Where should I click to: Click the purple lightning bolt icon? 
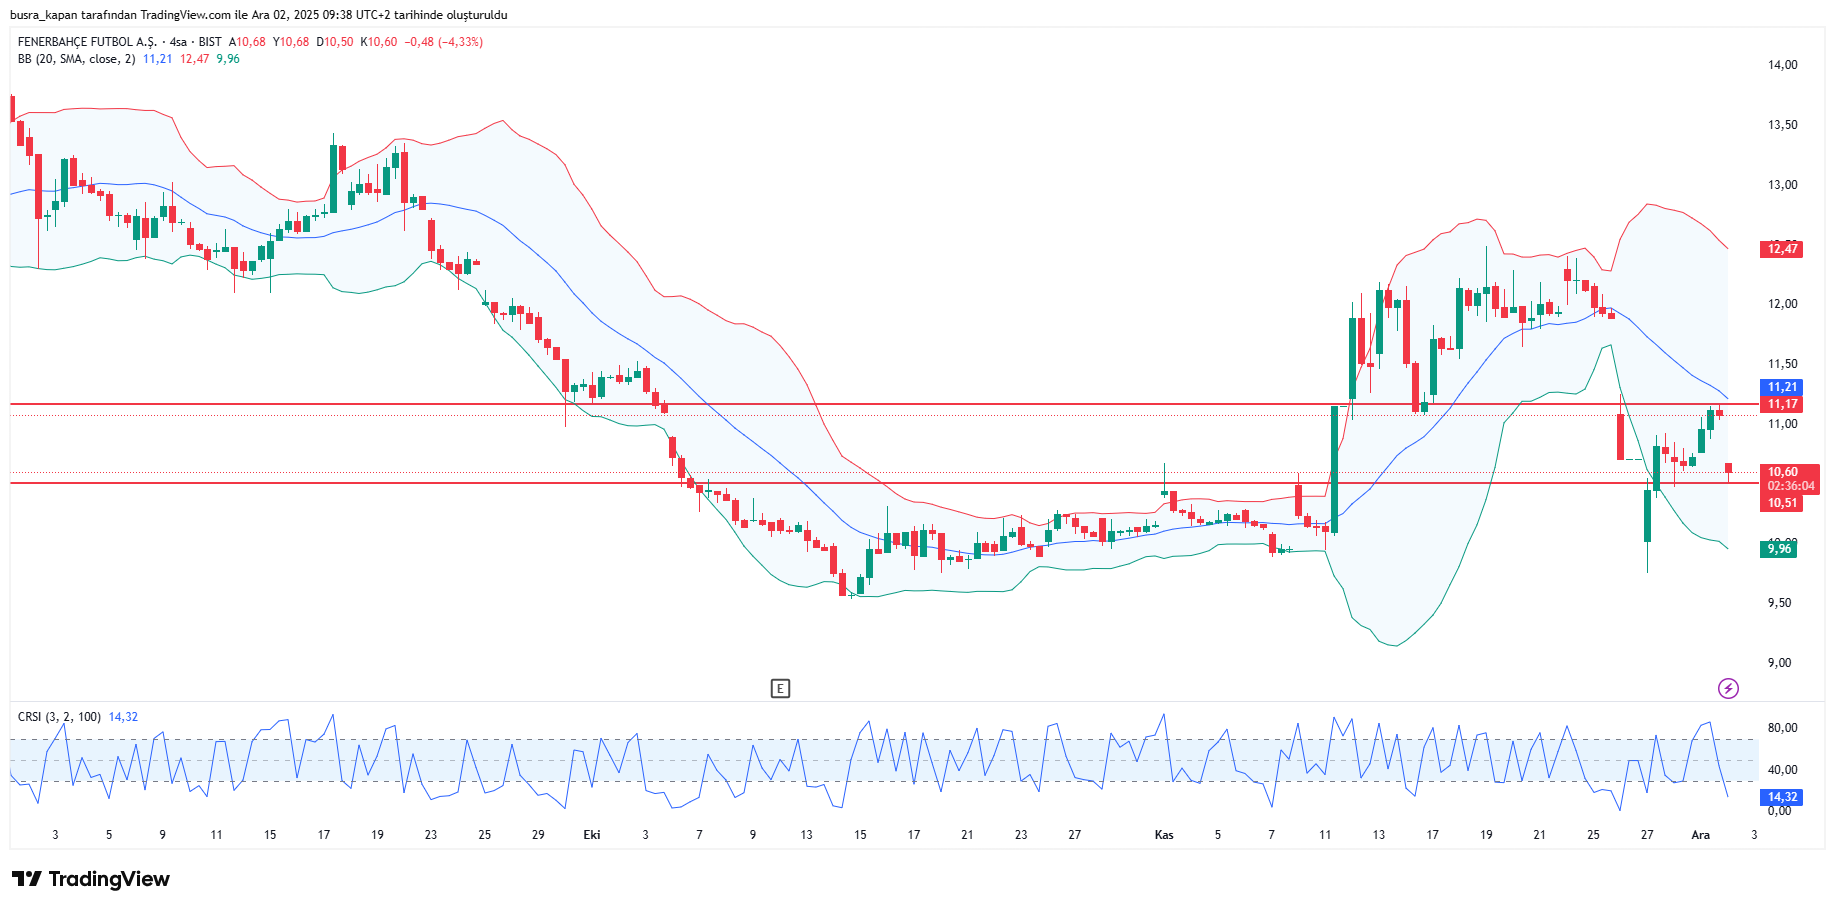(x=1728, y=688)
